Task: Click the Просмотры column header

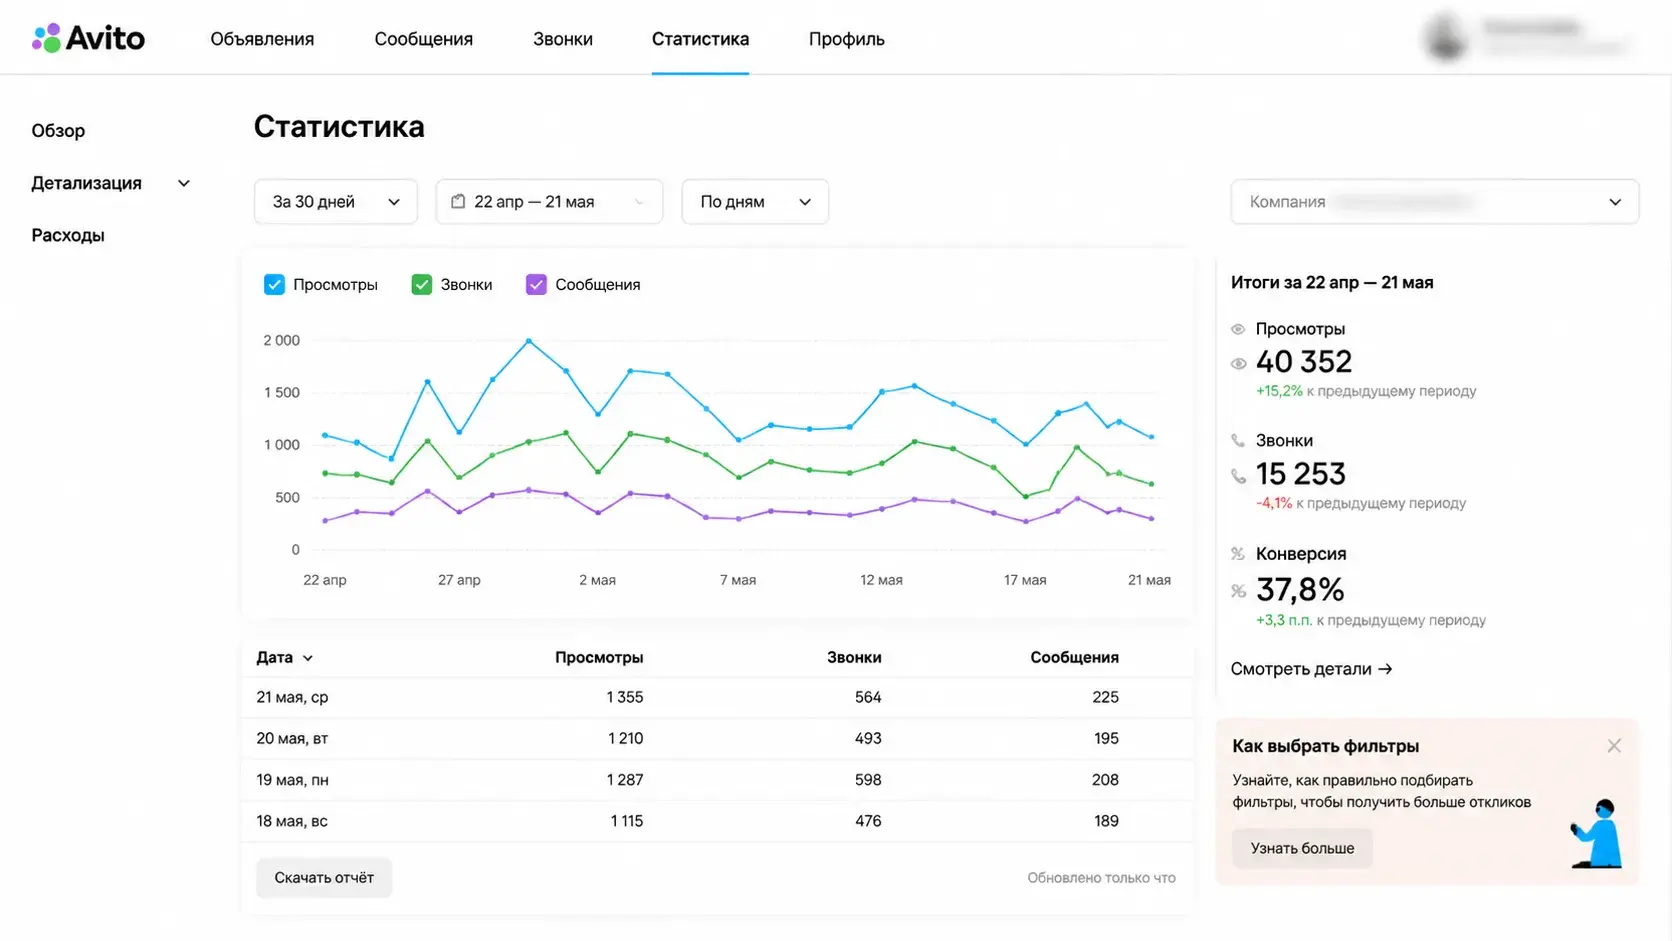Action: pos(599,657)
